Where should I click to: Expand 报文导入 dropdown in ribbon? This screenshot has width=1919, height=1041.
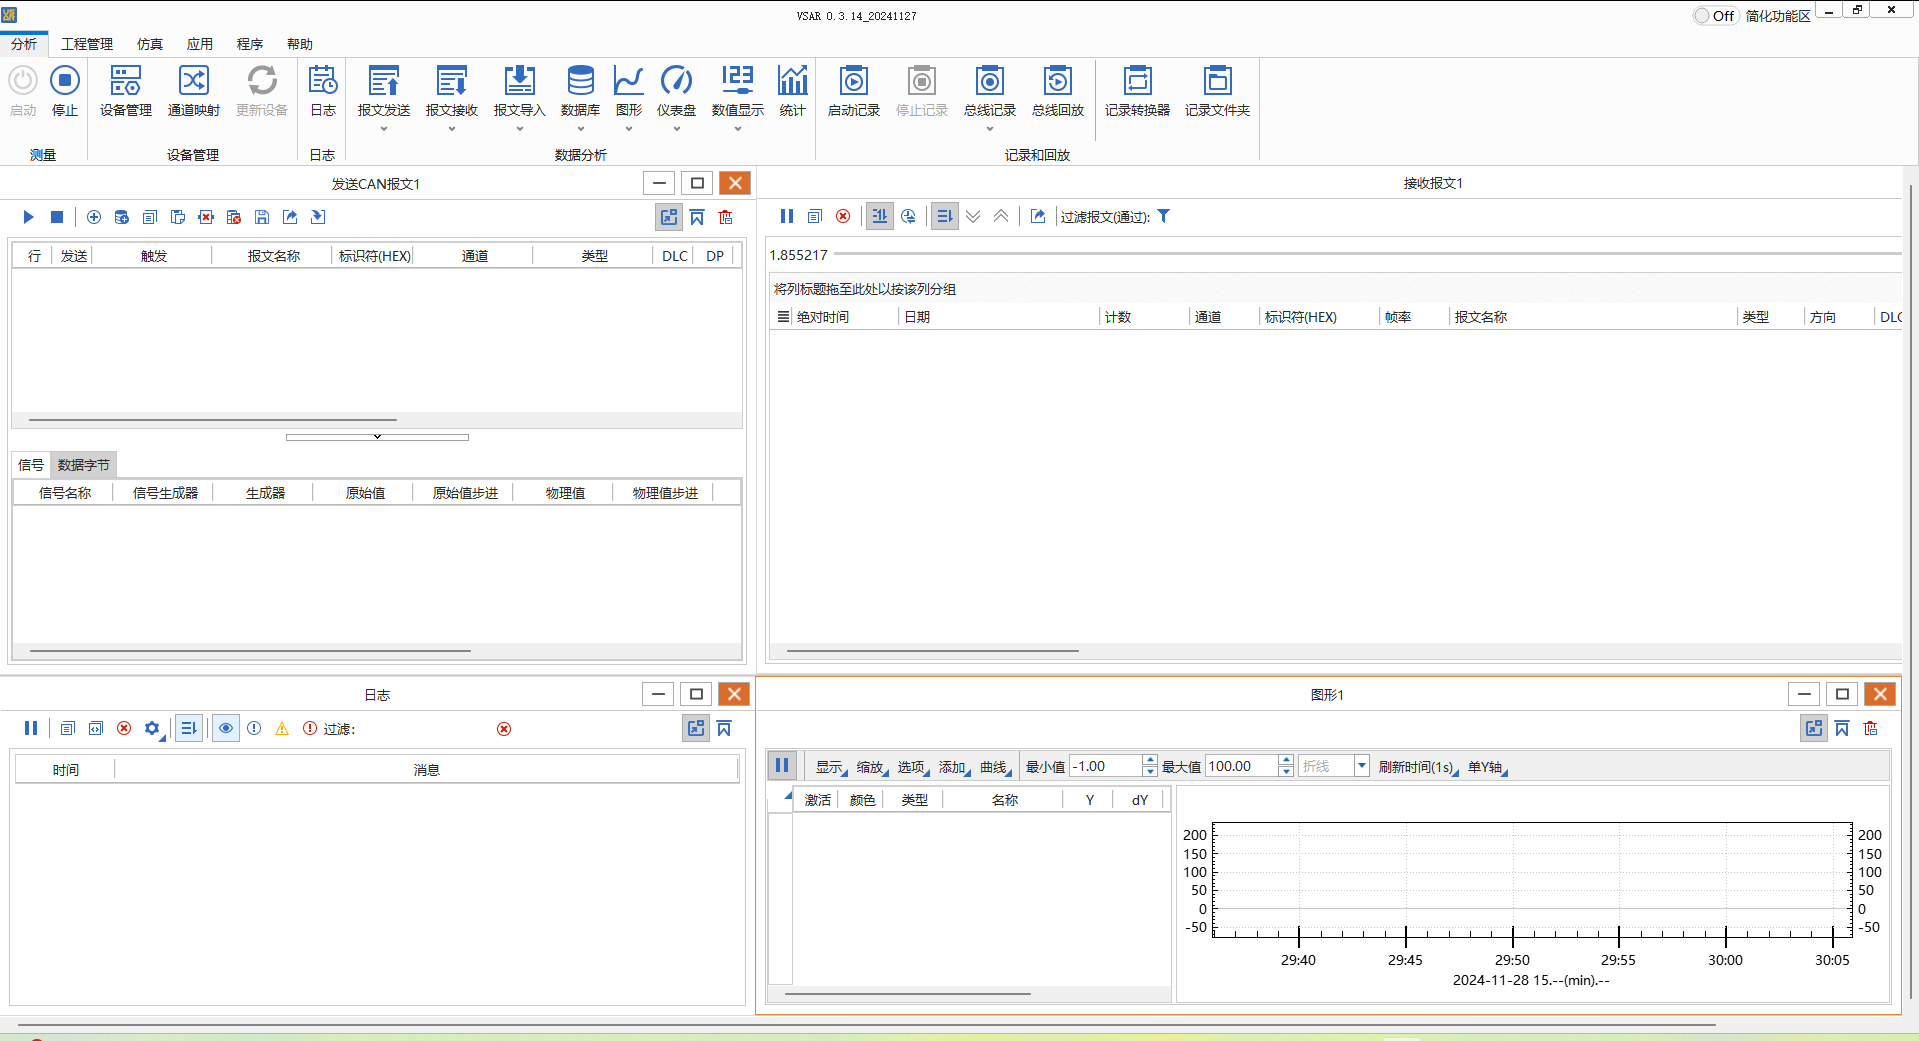[x=520, y=129]
